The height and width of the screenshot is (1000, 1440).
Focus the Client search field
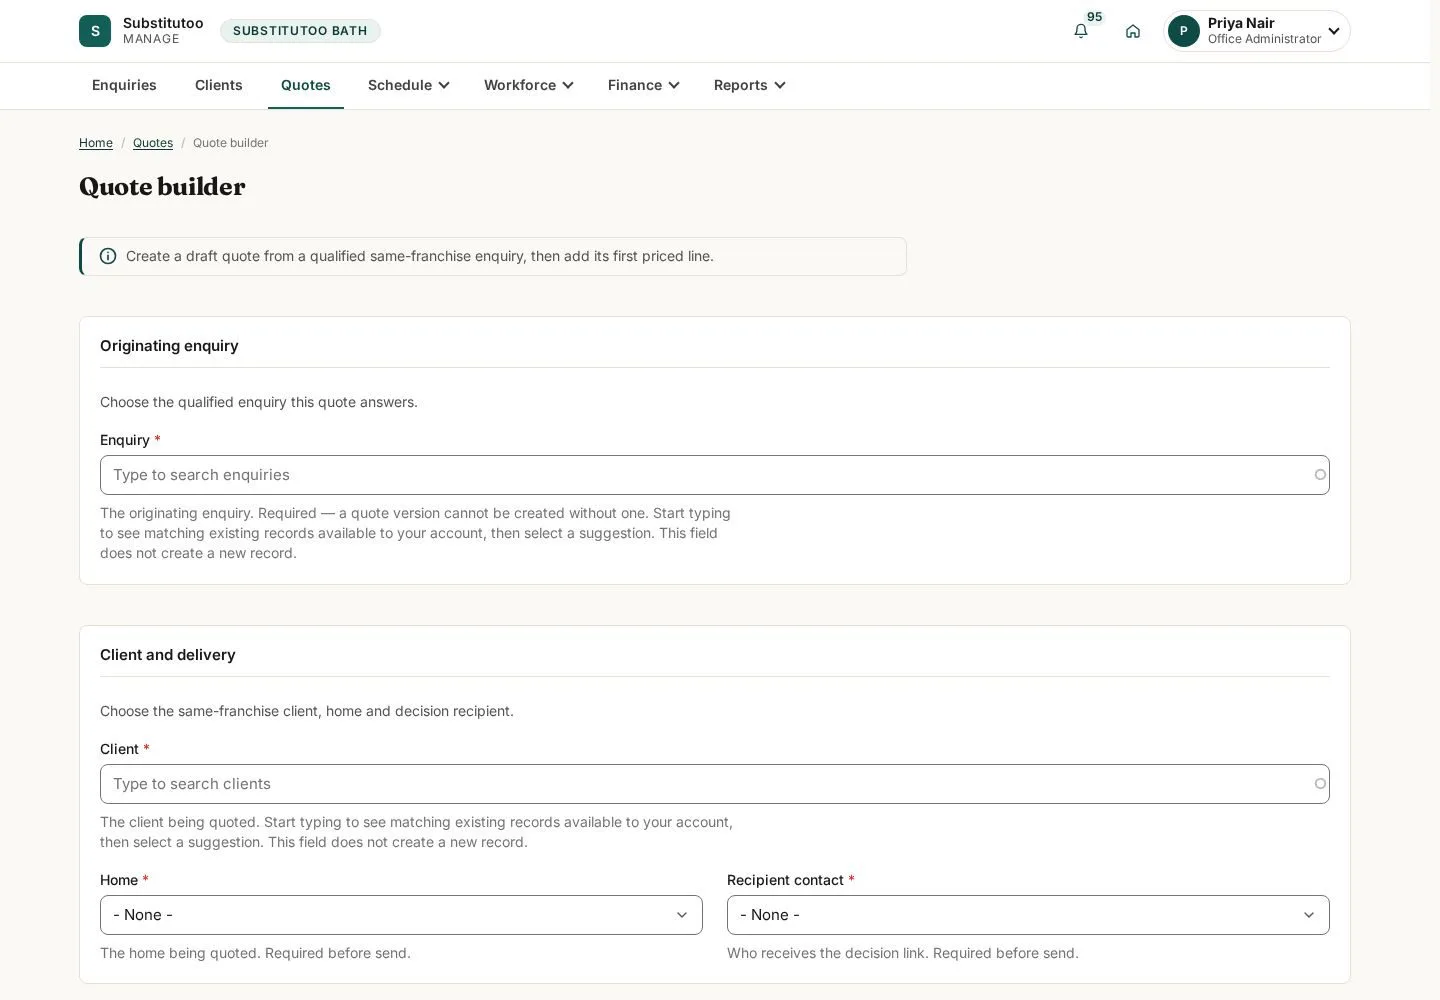[715, 784]
